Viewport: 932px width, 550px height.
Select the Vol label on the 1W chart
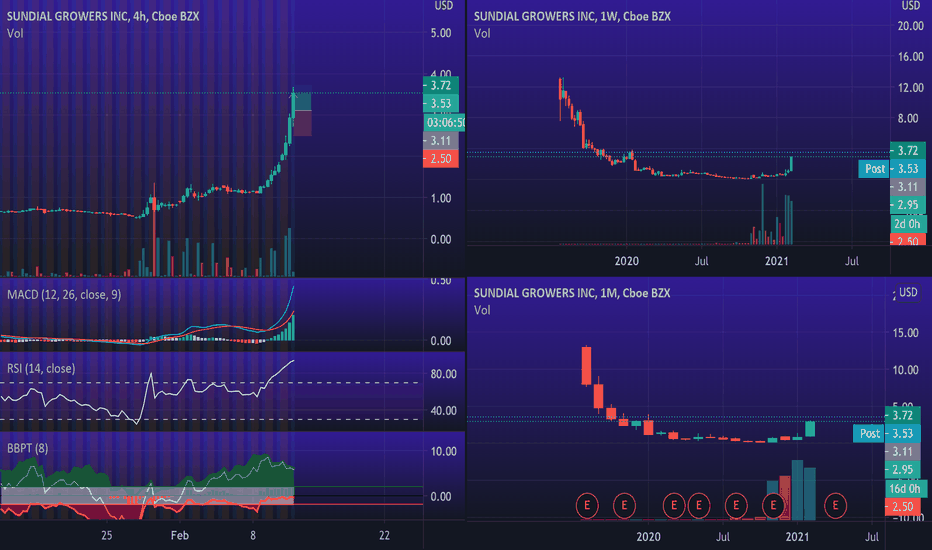pos(482,33)
